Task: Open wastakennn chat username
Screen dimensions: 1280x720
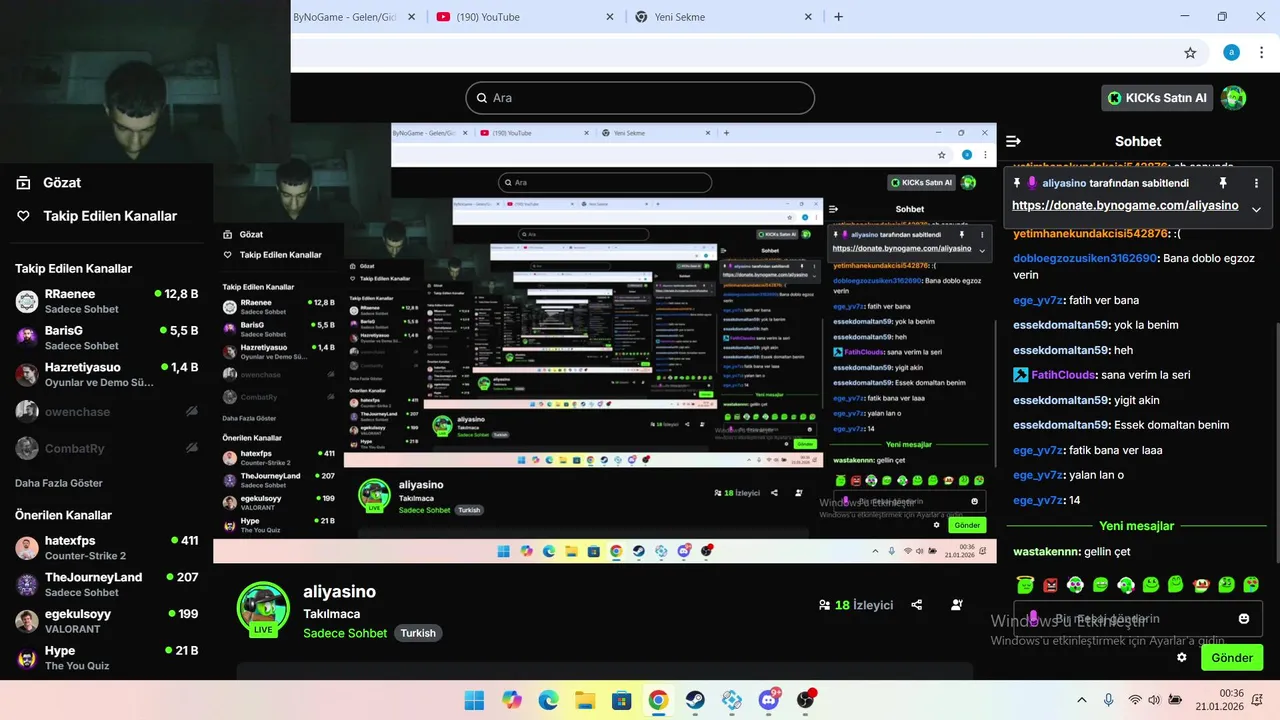Action: (1047, 552)
